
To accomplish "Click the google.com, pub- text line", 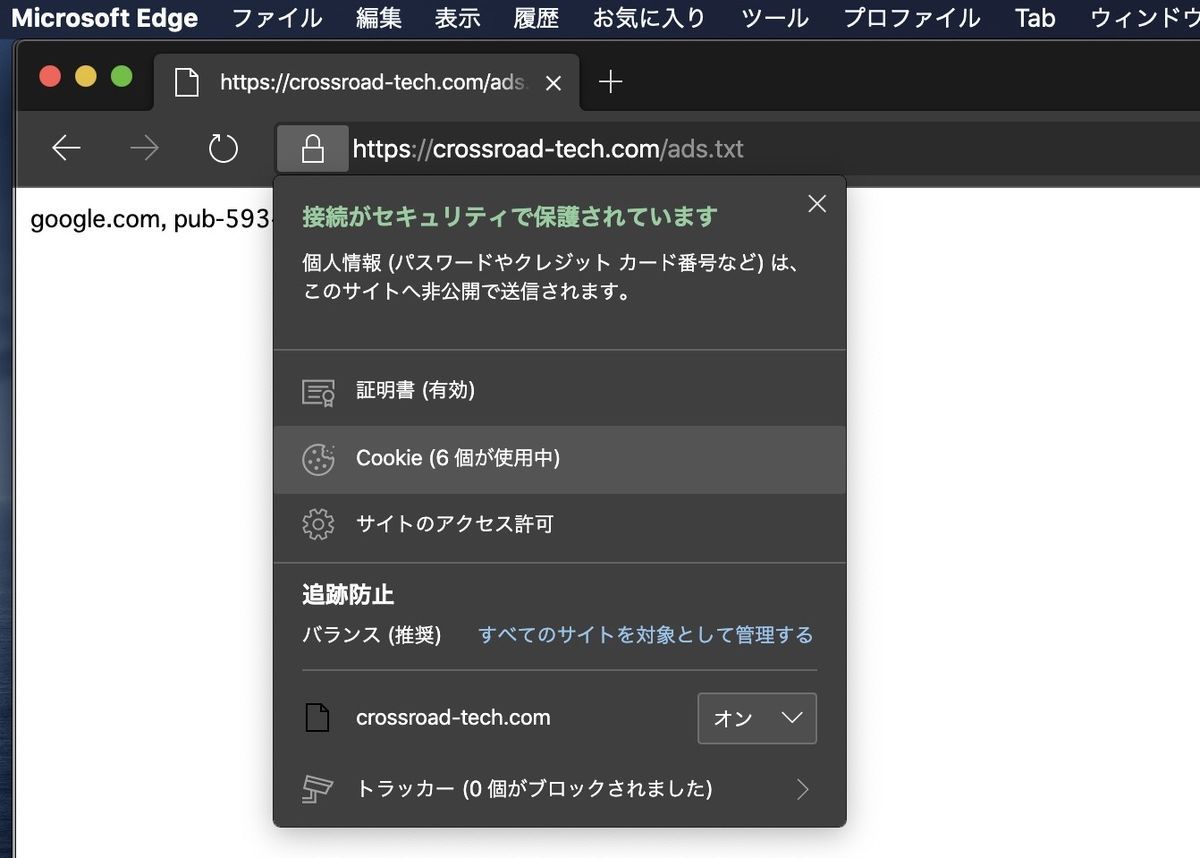I will 152,219.
